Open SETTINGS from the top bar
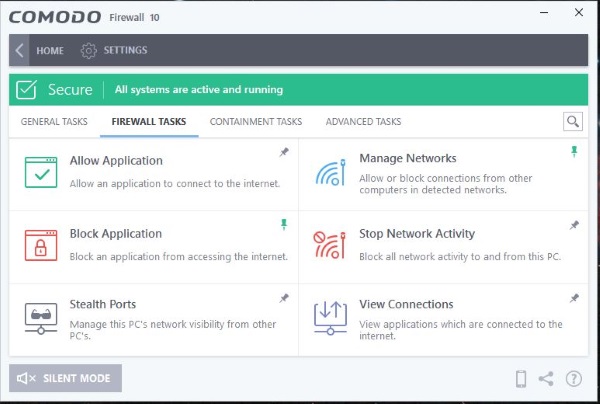 tap(125, 50)
